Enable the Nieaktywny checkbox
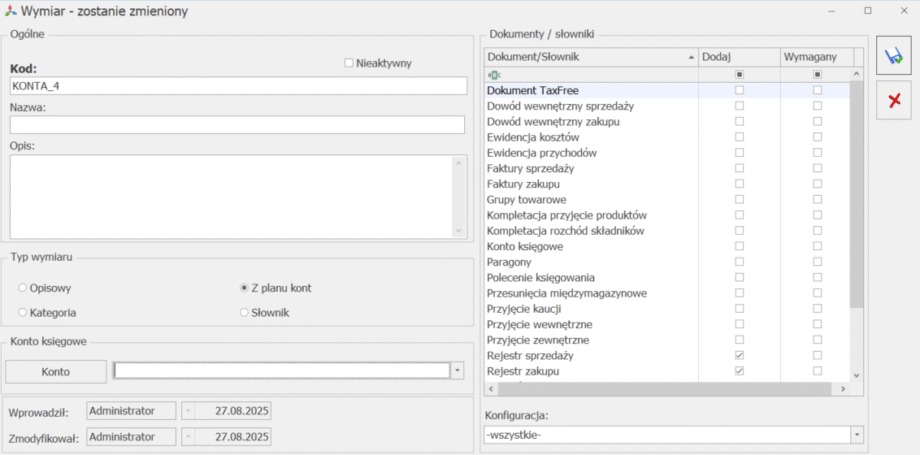 [x=349, y=63]
